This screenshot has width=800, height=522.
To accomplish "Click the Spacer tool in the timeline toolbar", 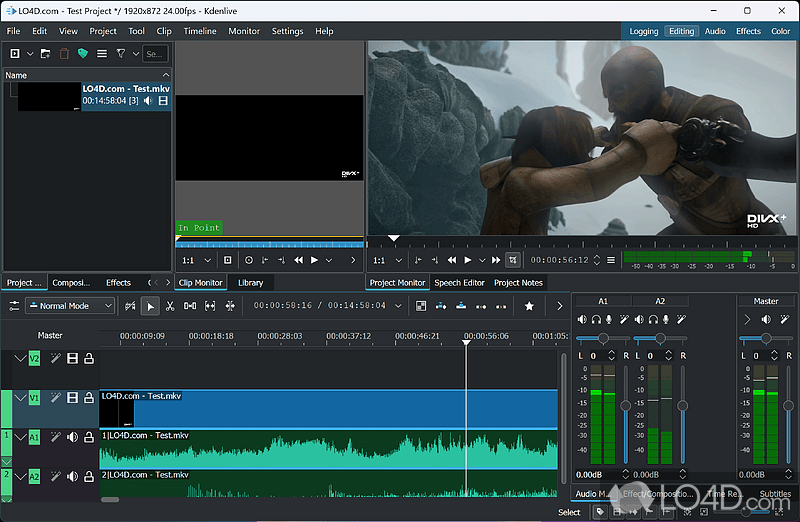I will (x=190, y=306).
